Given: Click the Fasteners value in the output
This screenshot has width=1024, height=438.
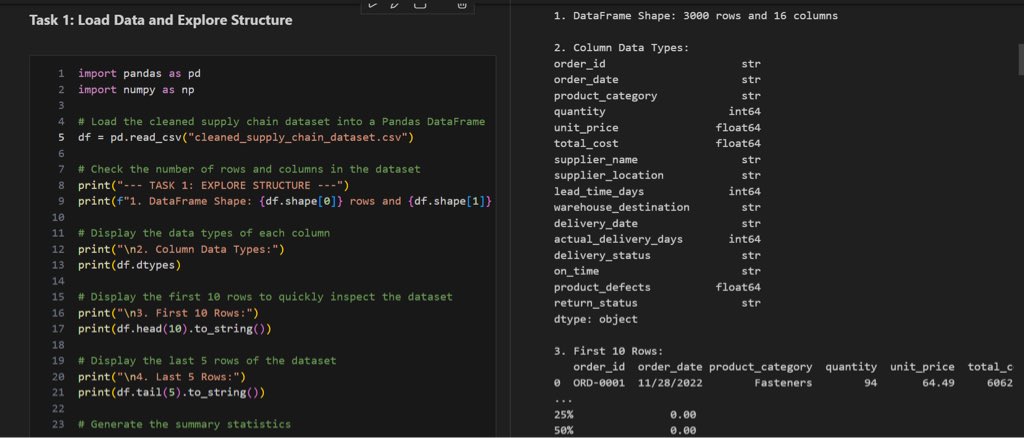Looking at the screenshot, I should 783,383.
